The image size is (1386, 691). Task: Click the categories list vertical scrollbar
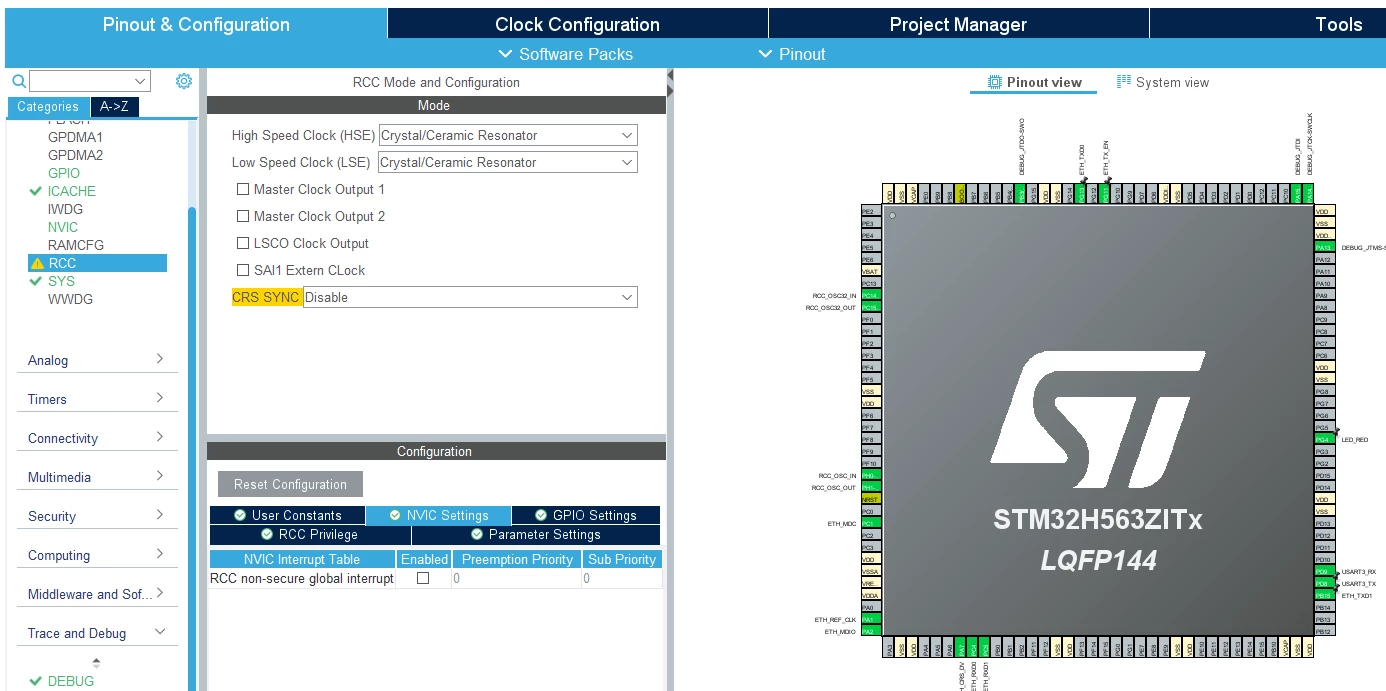point(192,450)
